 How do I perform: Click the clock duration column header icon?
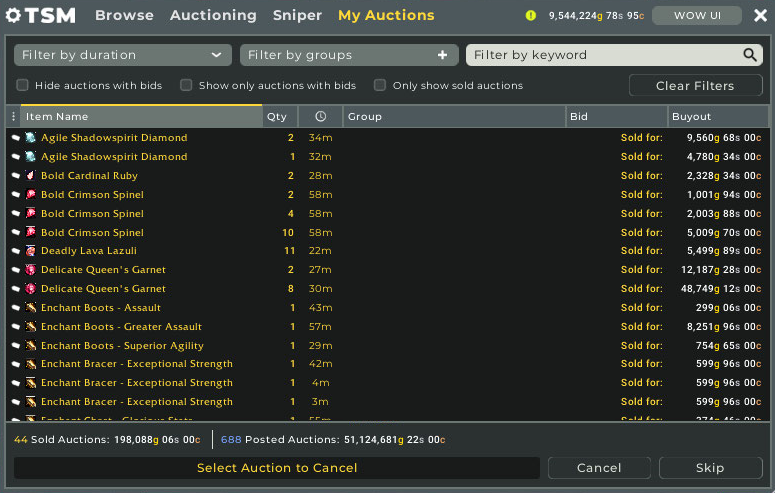coord(319,117)
